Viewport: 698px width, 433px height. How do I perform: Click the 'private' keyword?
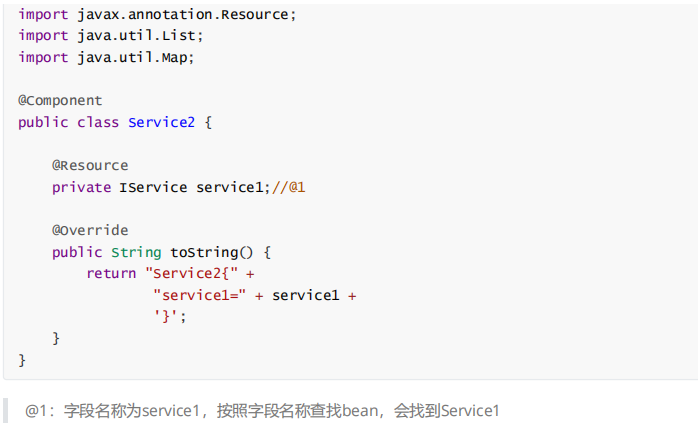pos(81,187)
